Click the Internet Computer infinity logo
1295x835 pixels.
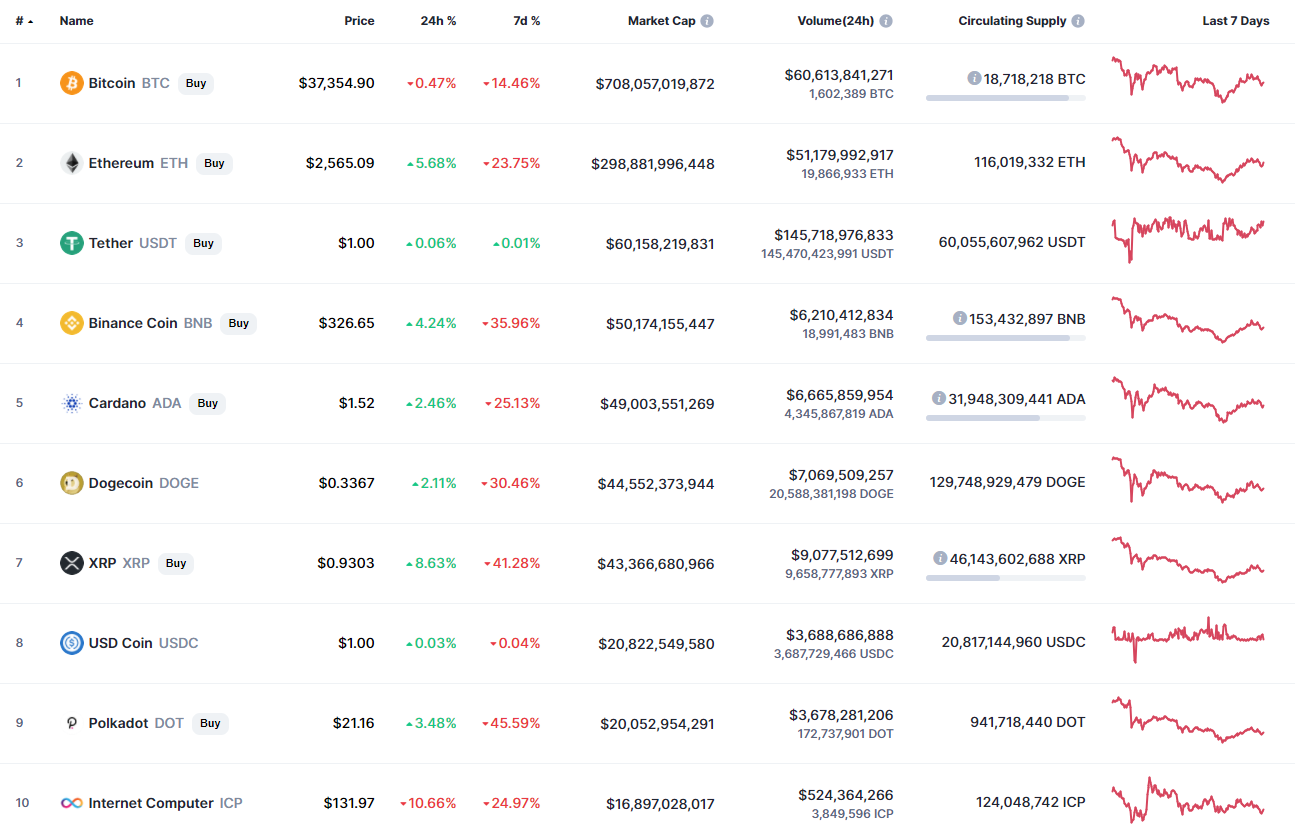[x=71, y=803]
